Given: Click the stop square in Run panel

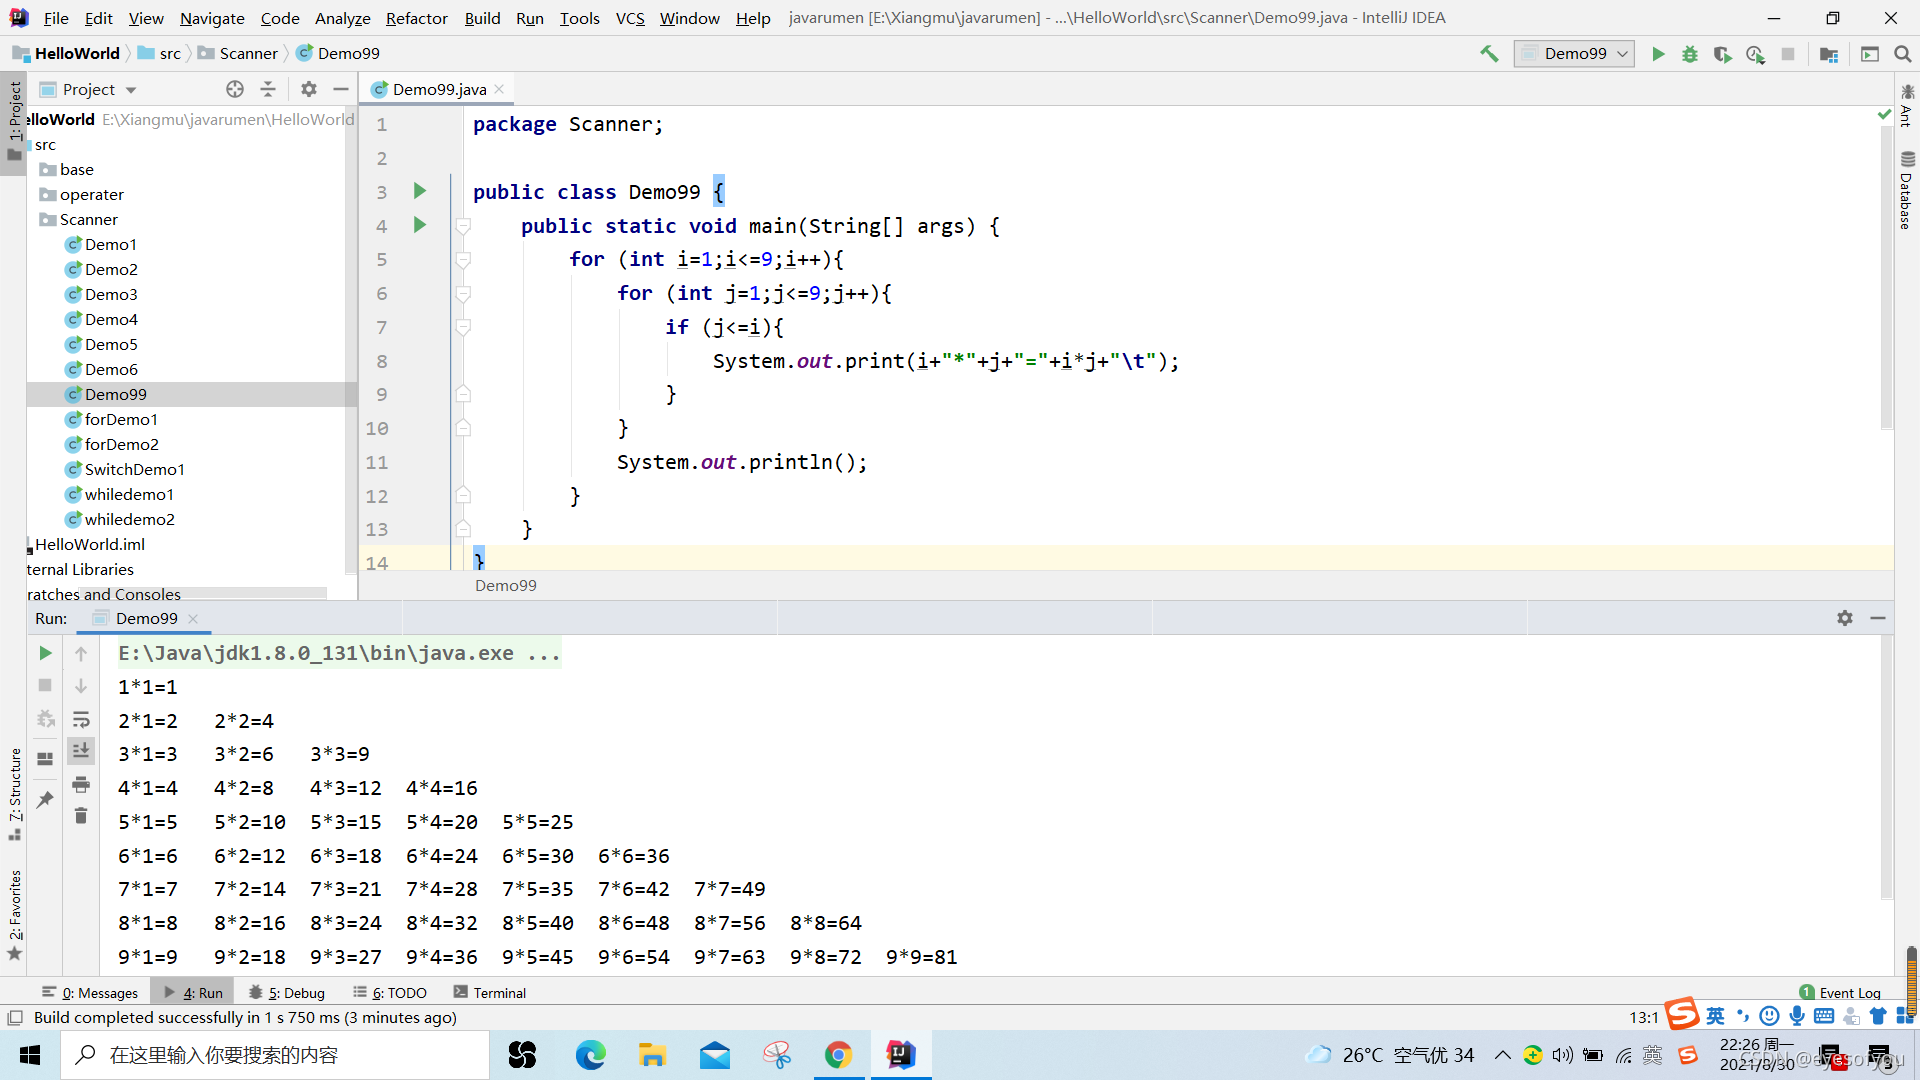Looking at the screenshot, I should click(x=45, y=685).
